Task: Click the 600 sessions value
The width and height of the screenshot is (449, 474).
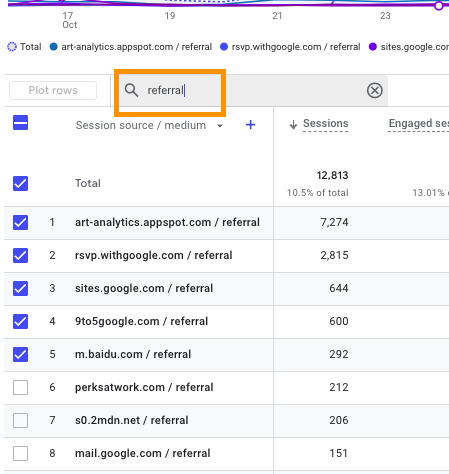Action: 339,321
